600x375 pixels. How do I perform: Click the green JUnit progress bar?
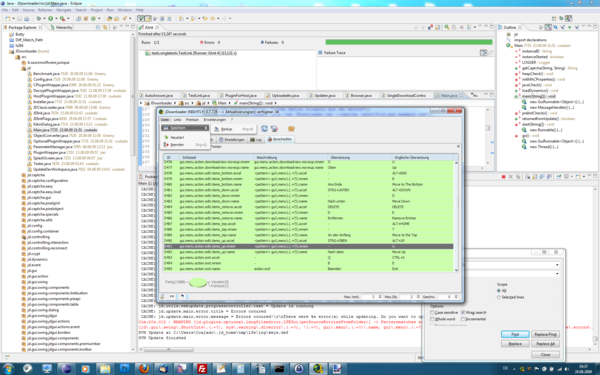click(409, 42)
